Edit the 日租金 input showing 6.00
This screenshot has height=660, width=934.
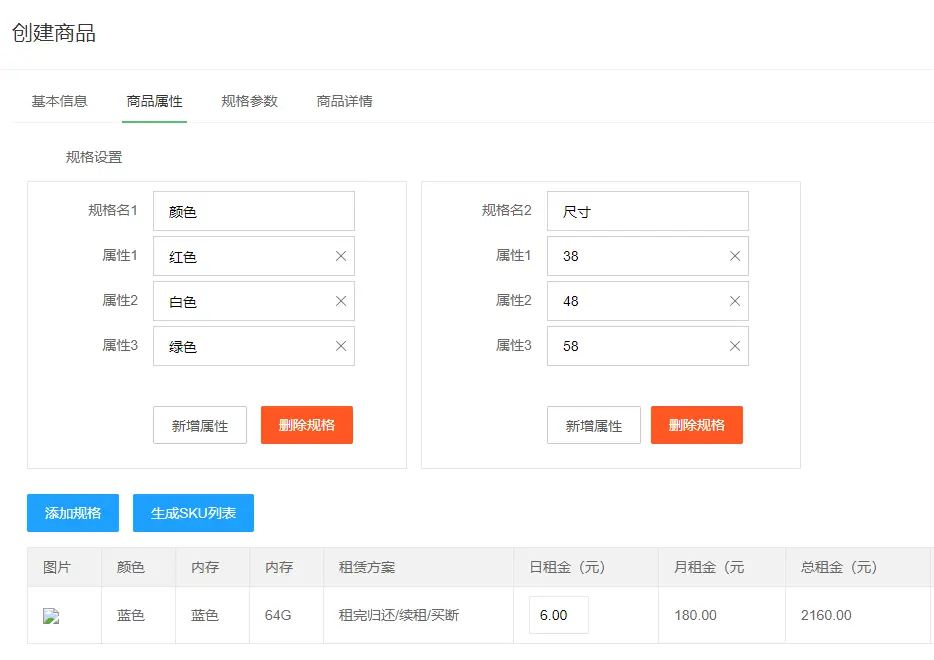tap(558, 615)
